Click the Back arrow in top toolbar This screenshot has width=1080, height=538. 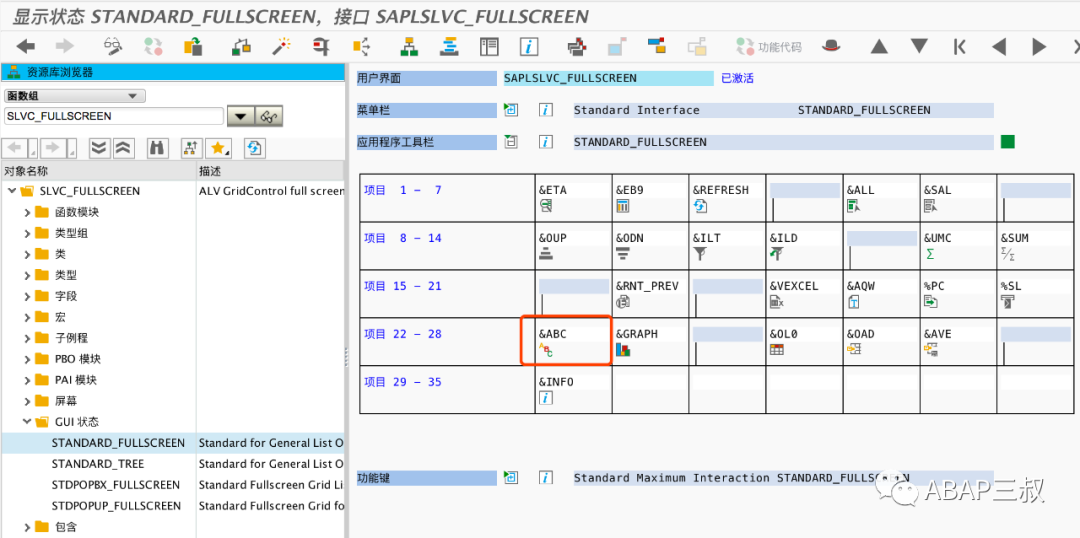[x=25, y=47]
